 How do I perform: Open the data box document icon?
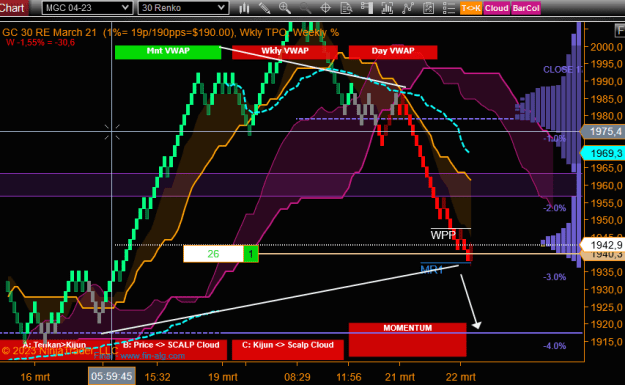(x=346, y=8)
